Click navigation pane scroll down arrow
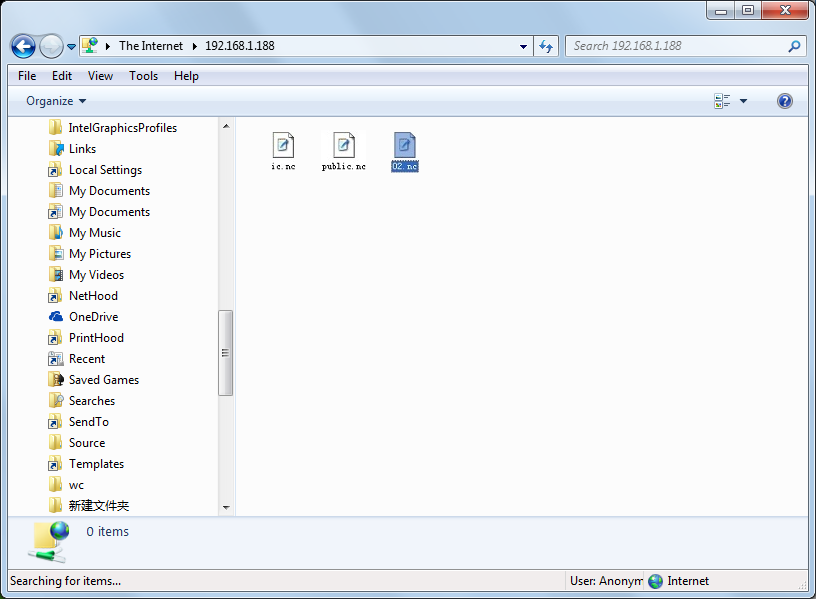 tap(226, 507)
